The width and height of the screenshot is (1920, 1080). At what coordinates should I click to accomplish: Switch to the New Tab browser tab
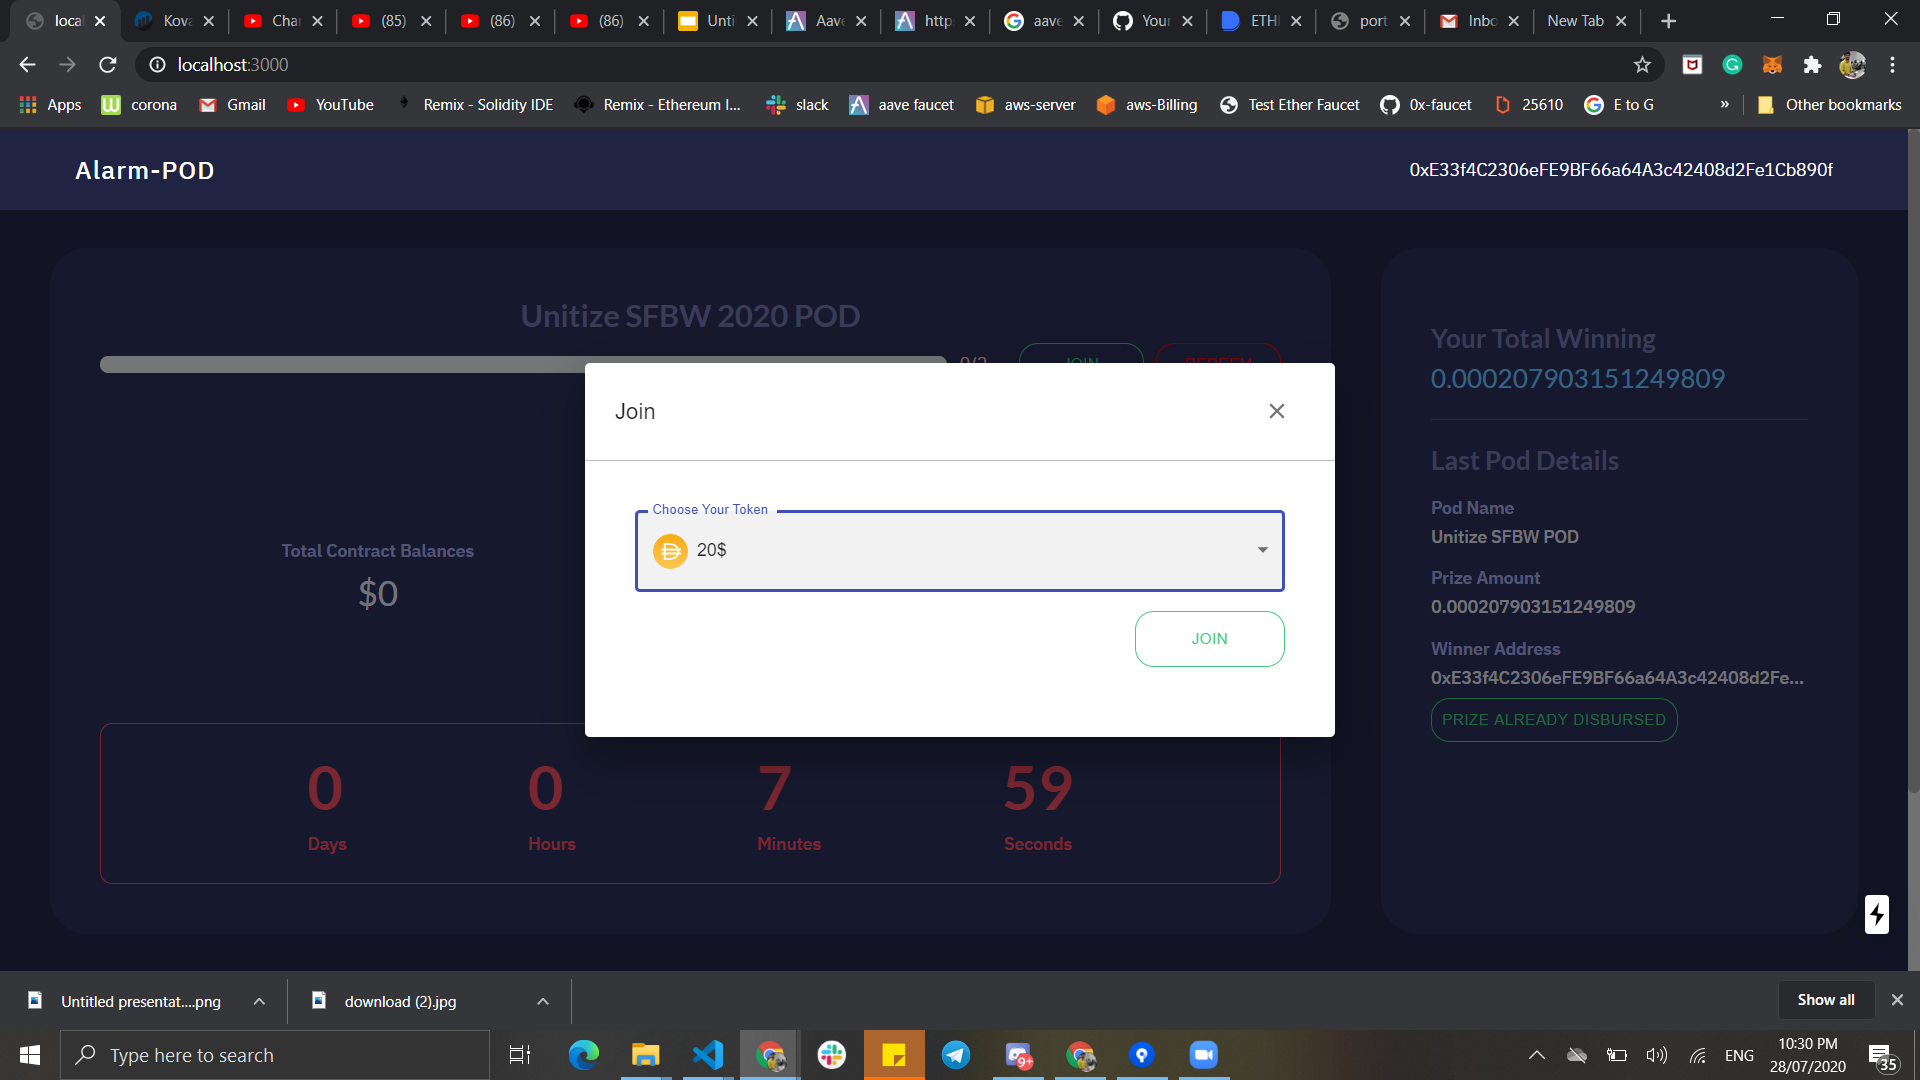[x=1576, y=20]
